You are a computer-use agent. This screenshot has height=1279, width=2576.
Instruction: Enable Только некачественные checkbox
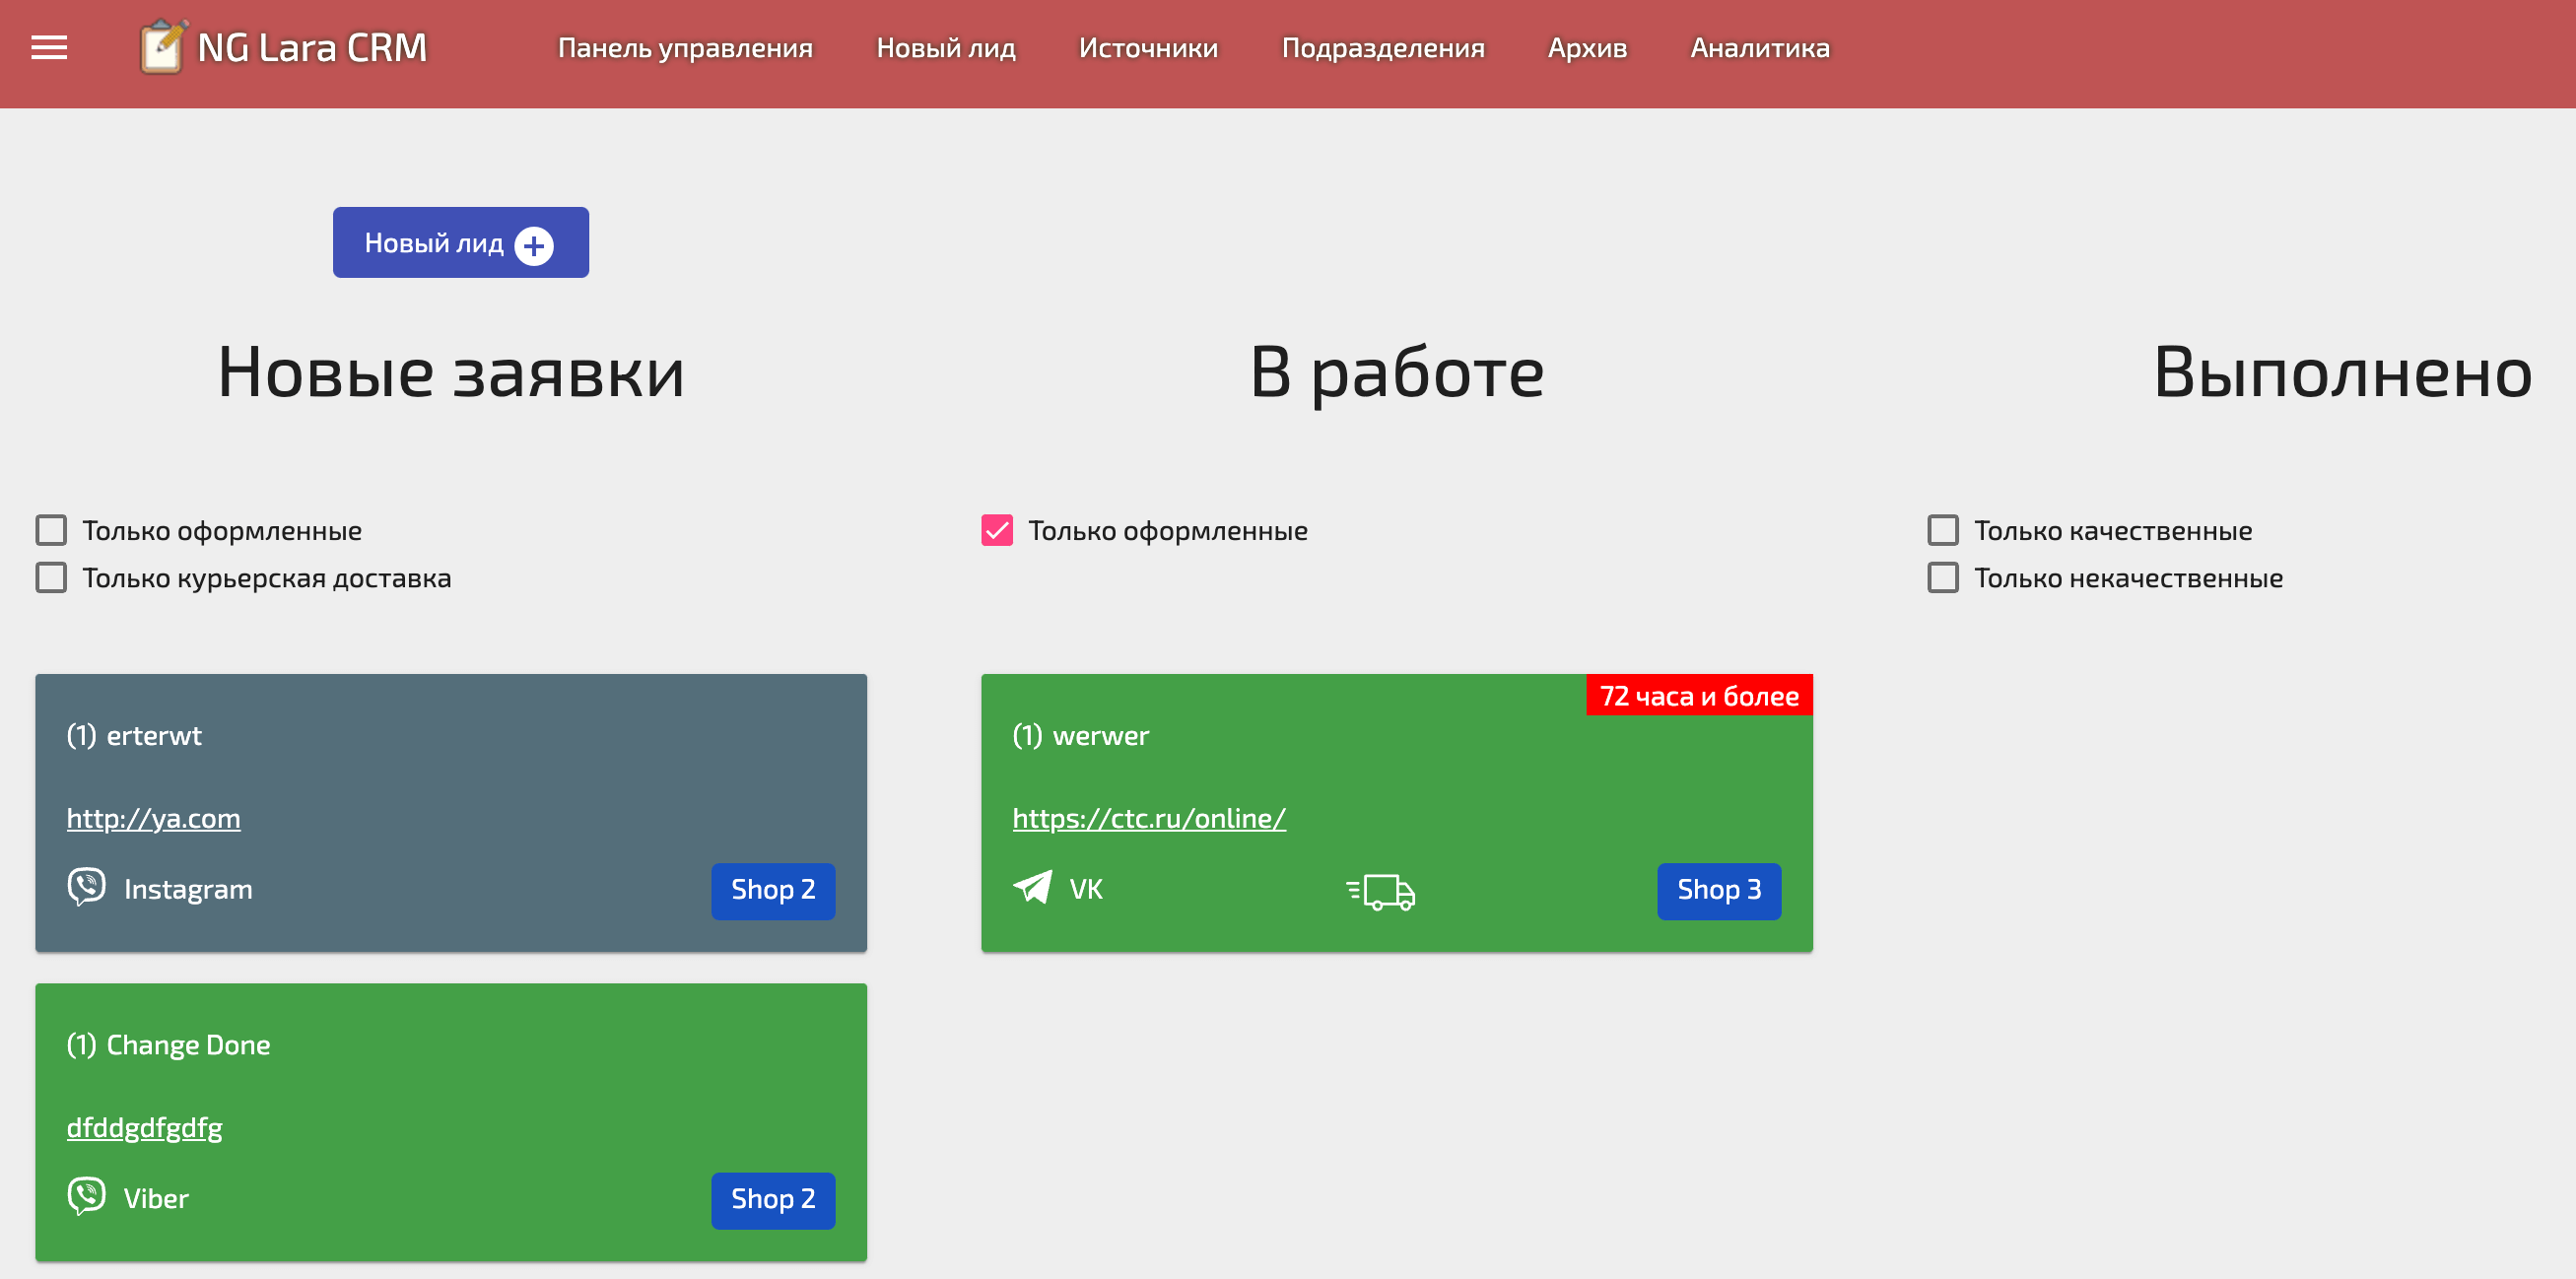click(x=1942, y=578)
